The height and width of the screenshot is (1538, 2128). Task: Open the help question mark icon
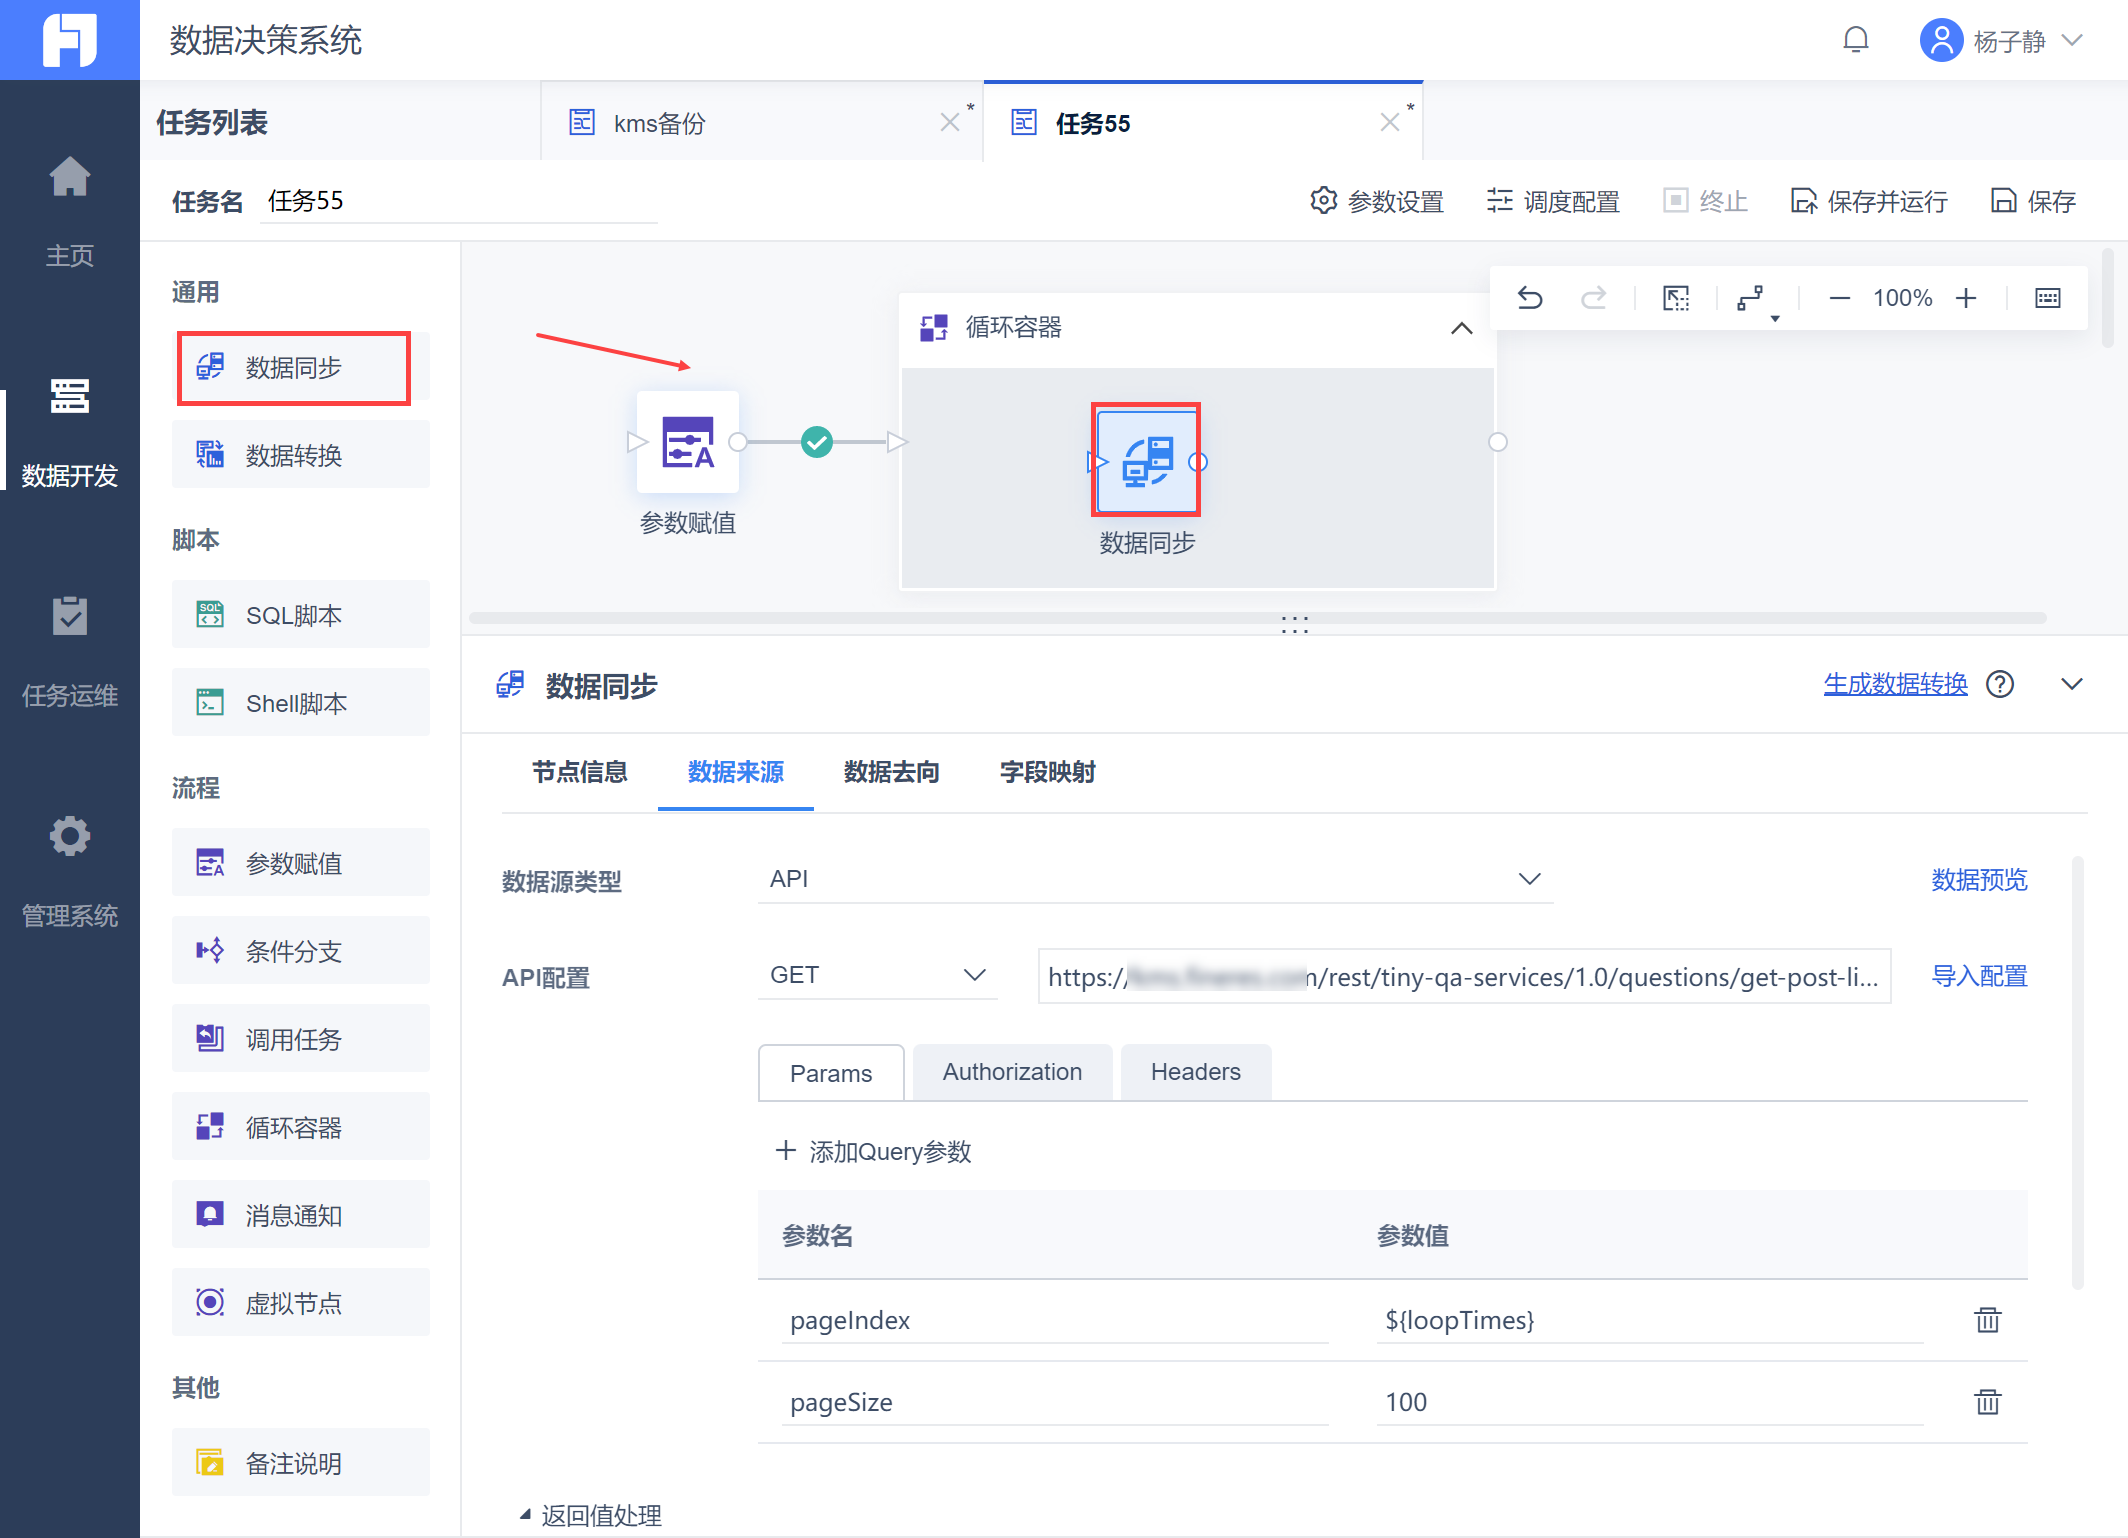coord(2000,685)
